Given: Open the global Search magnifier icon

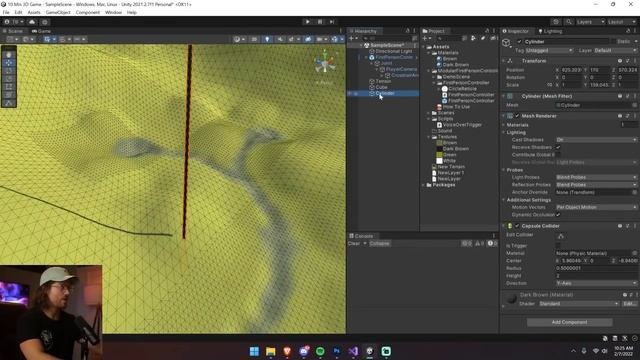Looking at the screenshot, I should 569,22.
